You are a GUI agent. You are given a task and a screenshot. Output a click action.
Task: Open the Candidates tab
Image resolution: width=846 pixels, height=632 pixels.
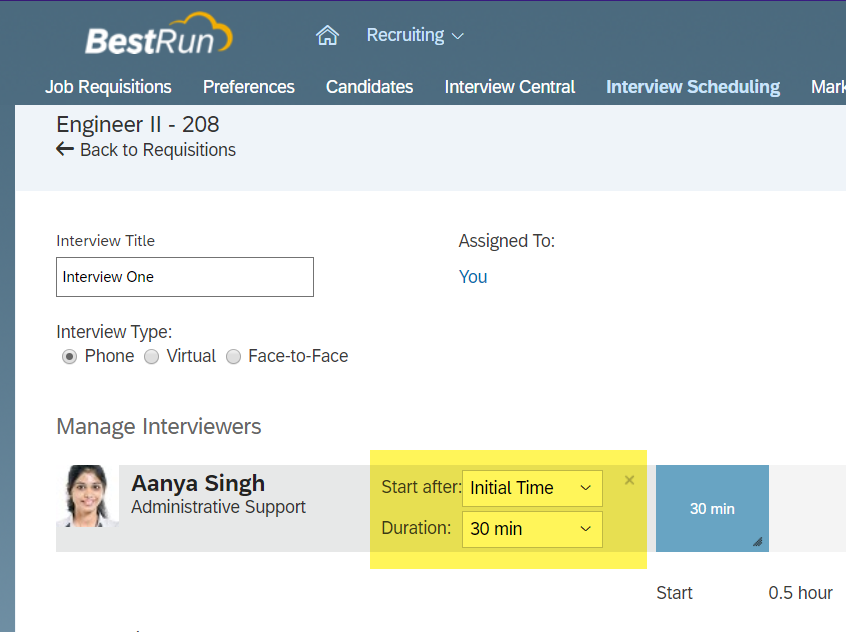pyautogui.click(x=370, y=87)
